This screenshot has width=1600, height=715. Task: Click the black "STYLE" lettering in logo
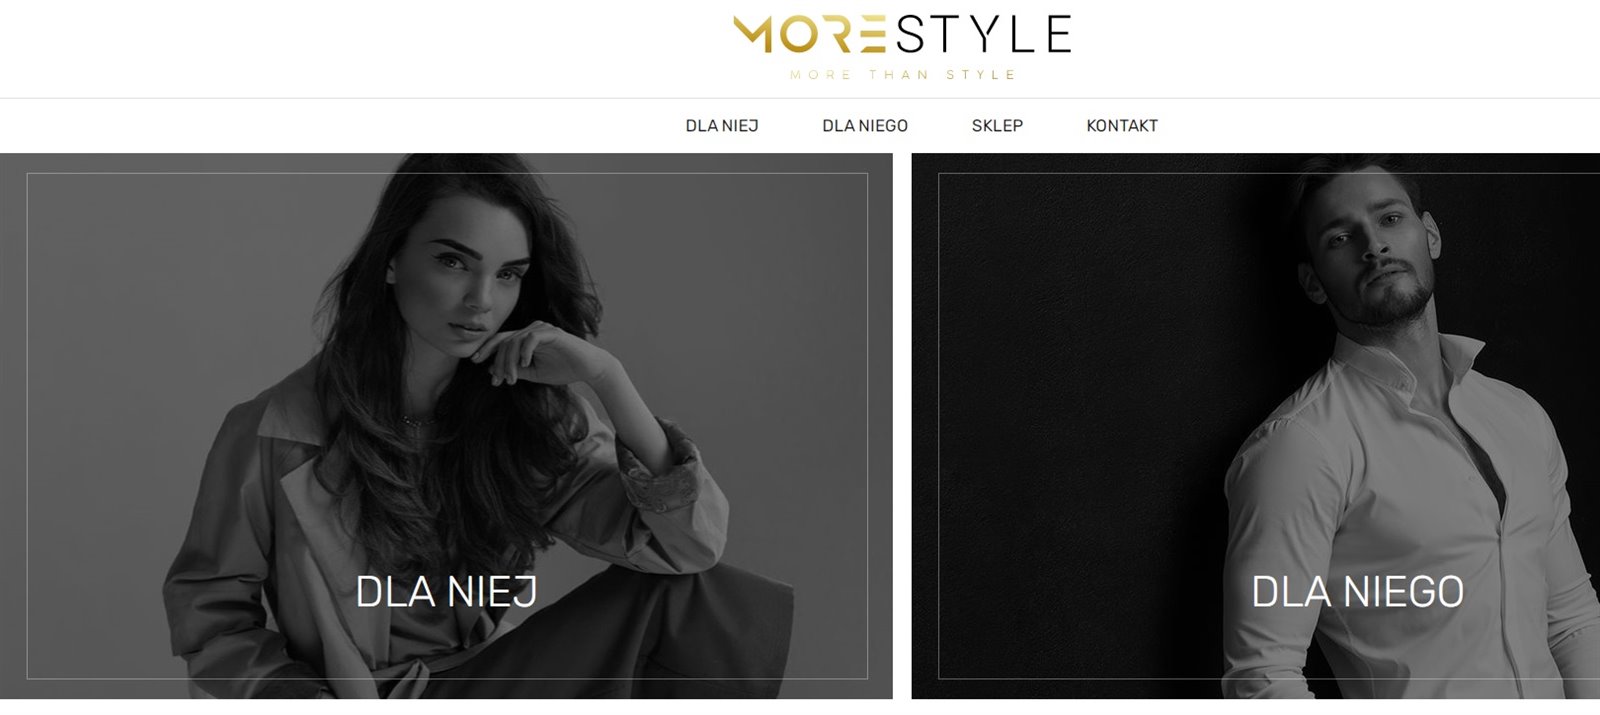[x=983, y=34]
